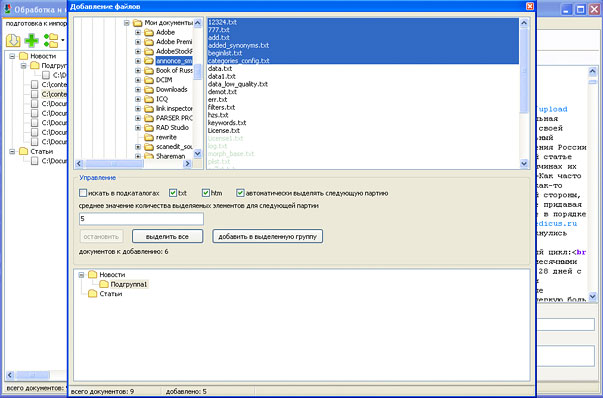Expand the DCIM folder node
Viewport: 603px width, 398px height.
click(x=138, y=80)
